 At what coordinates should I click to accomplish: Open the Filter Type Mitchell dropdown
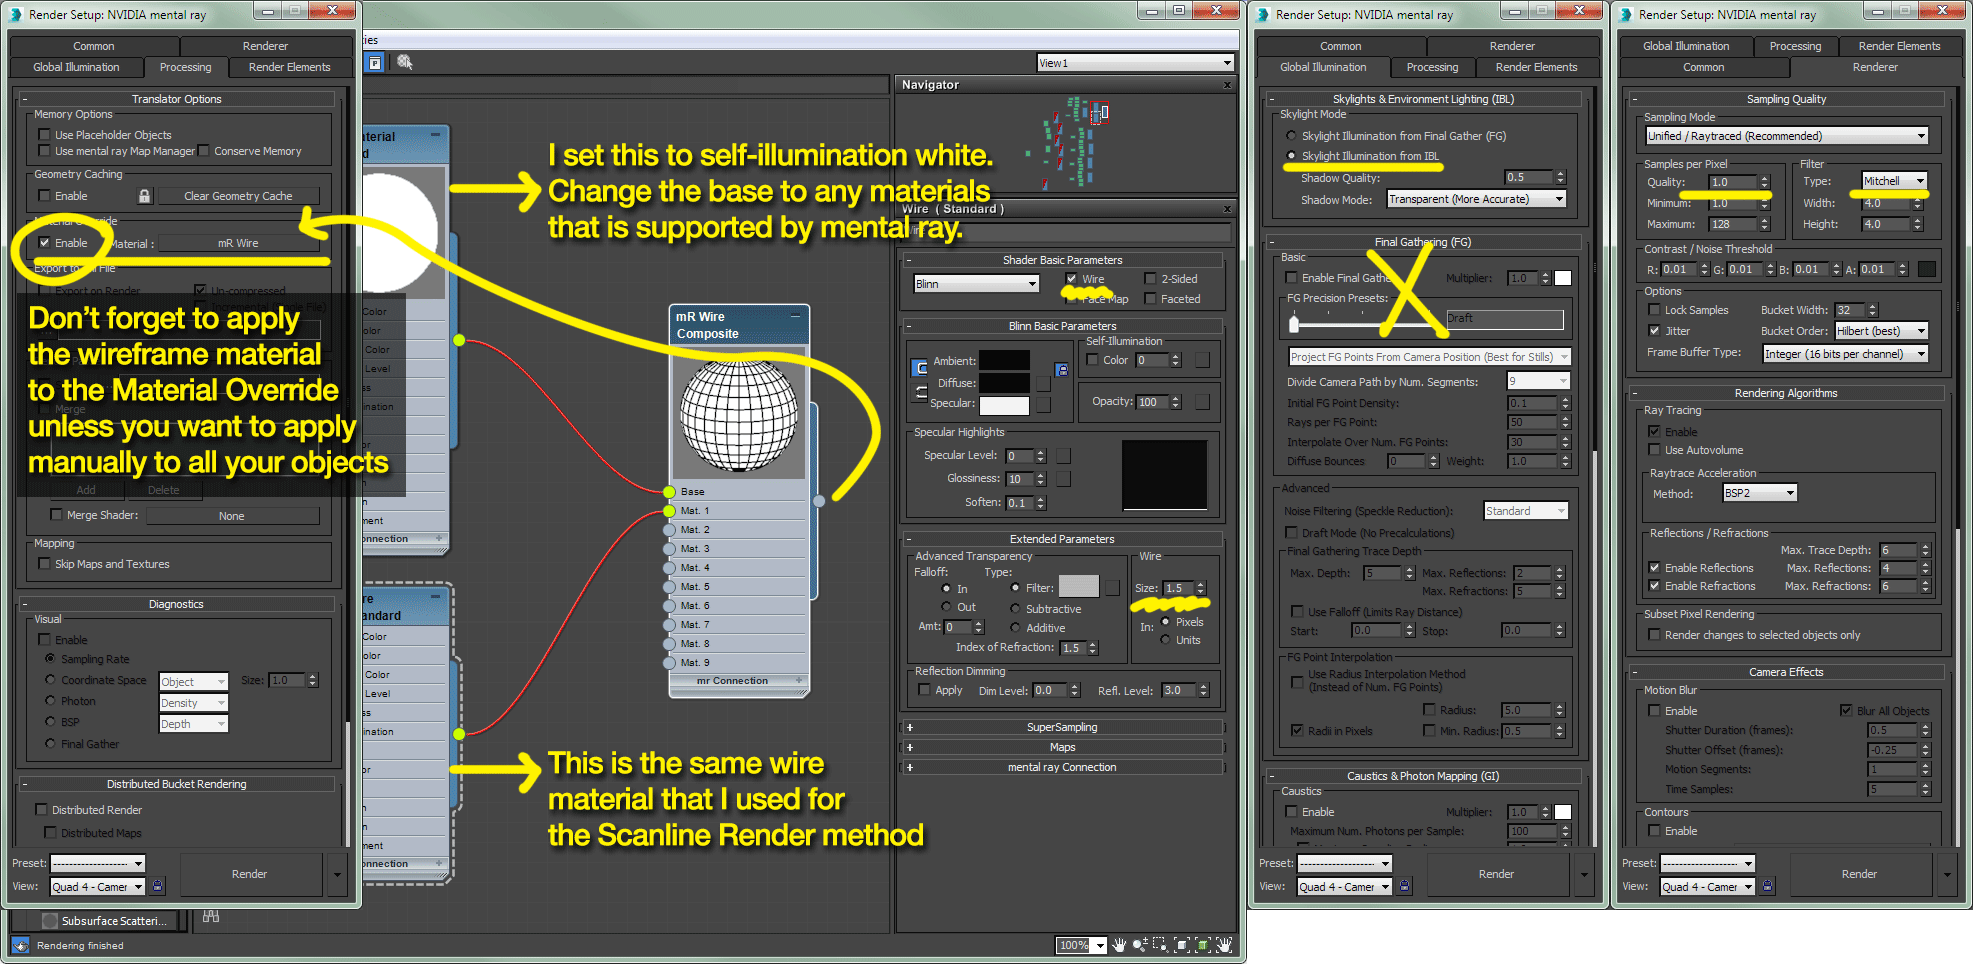click(1894, 181)
